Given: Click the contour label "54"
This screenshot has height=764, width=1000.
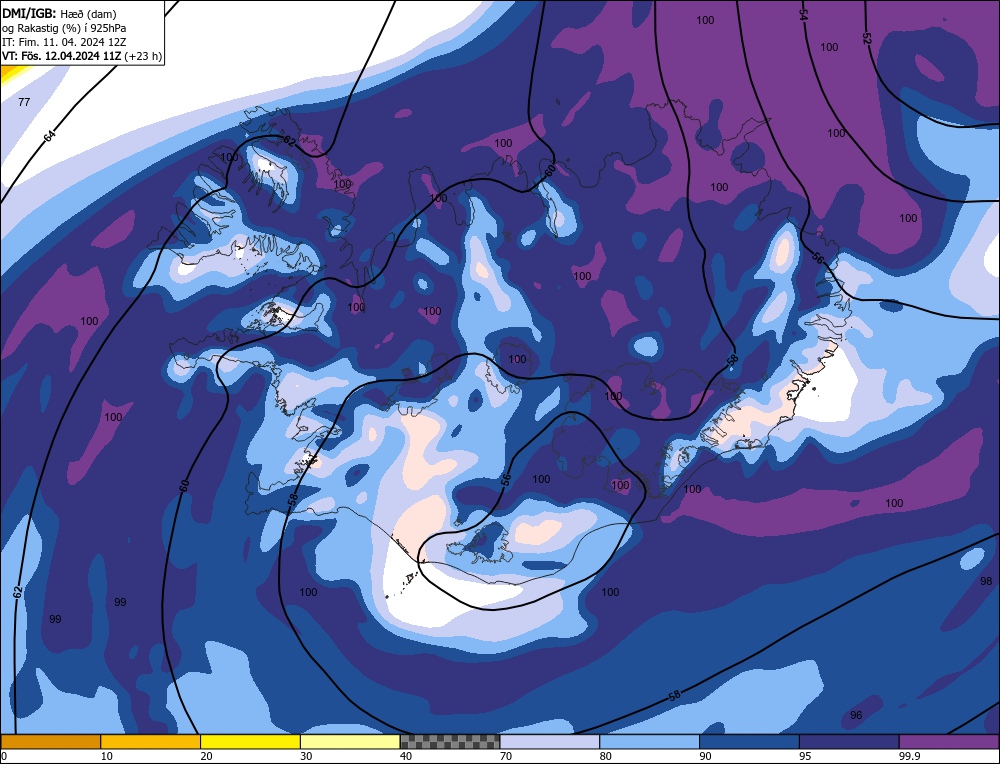Looking at the screenshot, I should tap(804, 15).
